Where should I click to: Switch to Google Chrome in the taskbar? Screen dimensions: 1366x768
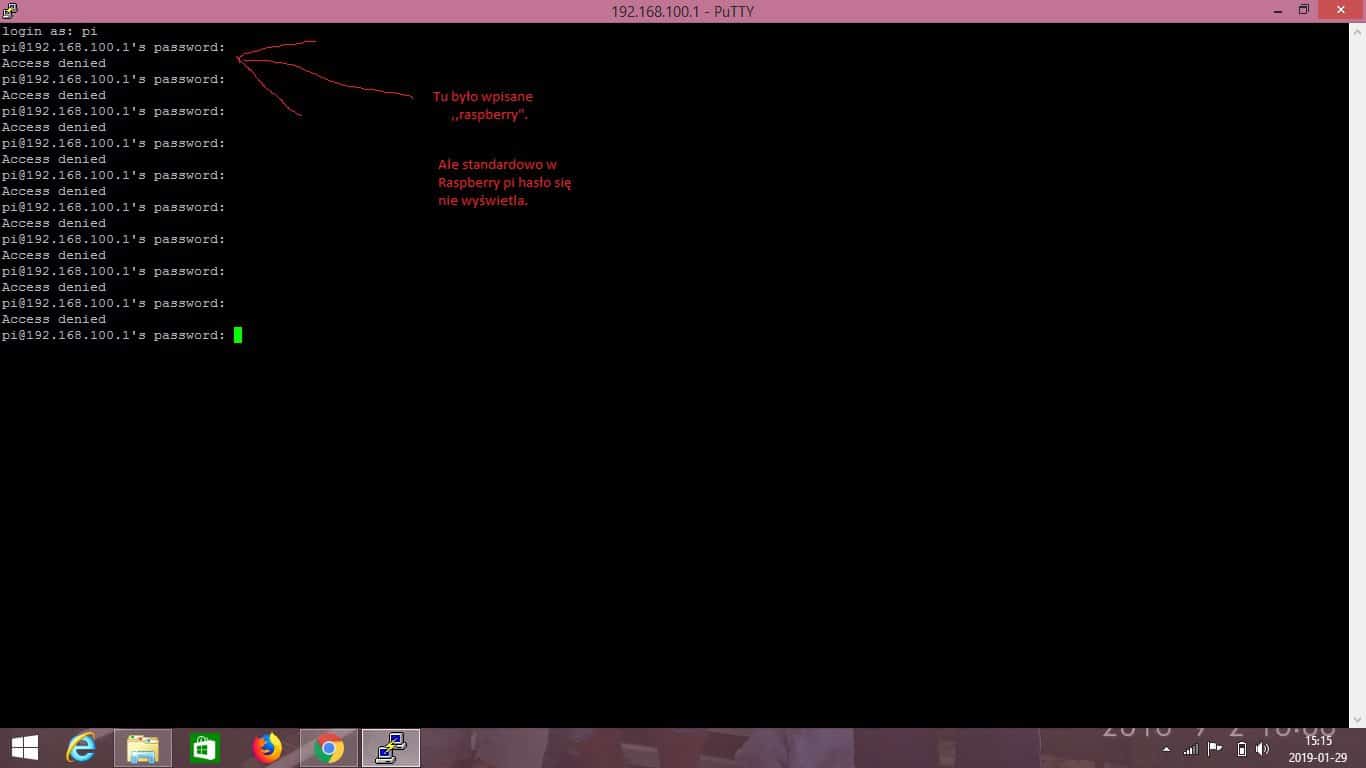pyautogui.click(x=328, y=748)
